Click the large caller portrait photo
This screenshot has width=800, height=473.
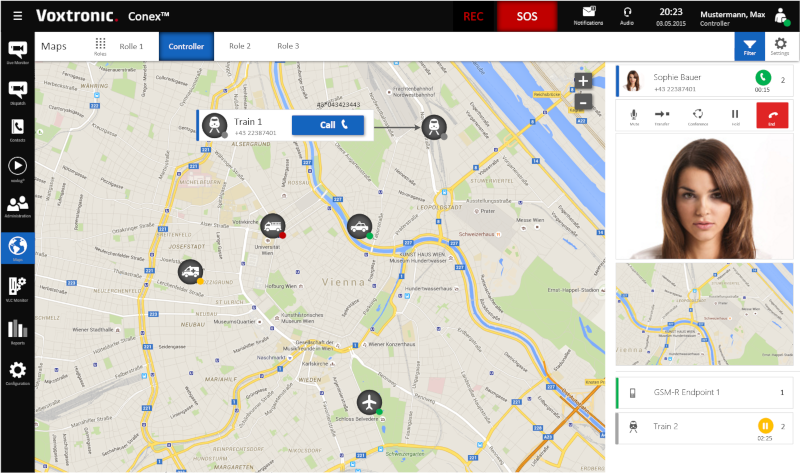click(x=705, y=196)
